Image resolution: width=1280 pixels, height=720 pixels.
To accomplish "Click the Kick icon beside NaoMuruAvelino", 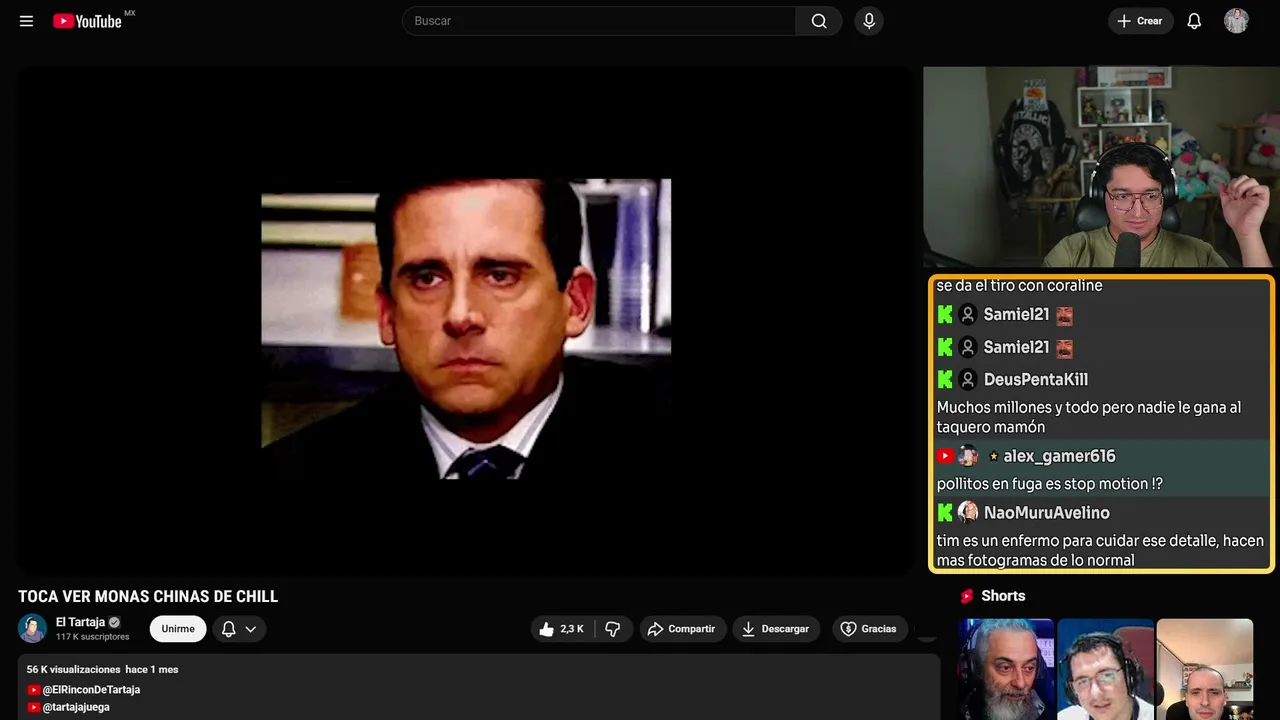I will (945, 513).
